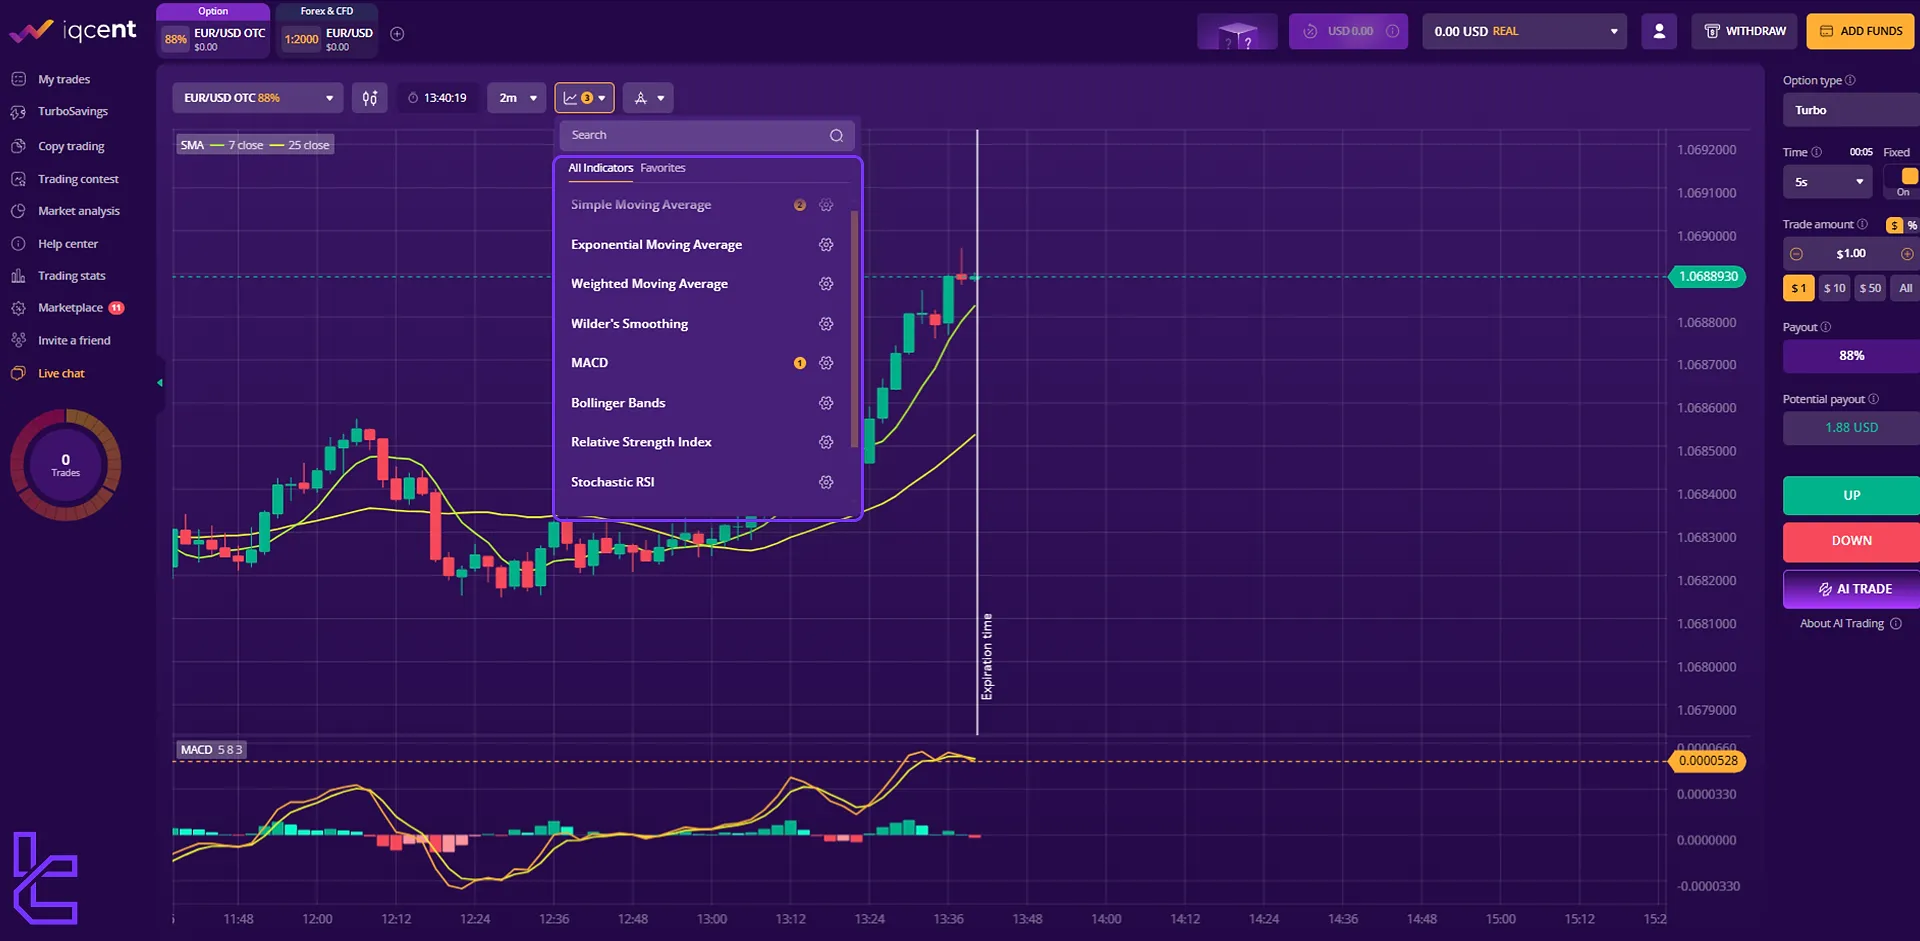Screen dimensions: 1920x941
Task: Click the Invite a friend icon
Action: tap(18, 340)
